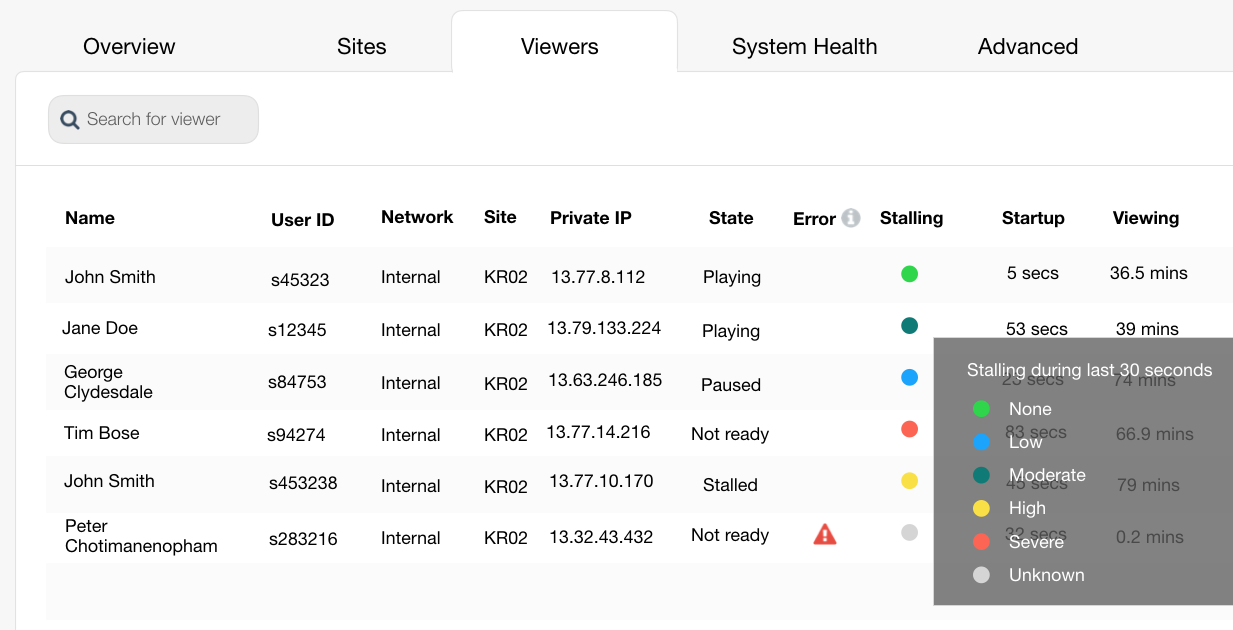Click the 39 mins viewing value
The image size is (1233, 630).
[1147, 329]
